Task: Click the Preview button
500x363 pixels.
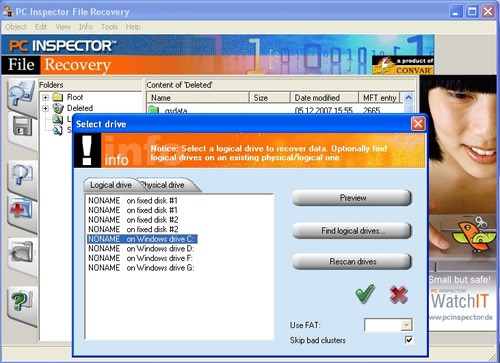Action: [x=352, y=198]
